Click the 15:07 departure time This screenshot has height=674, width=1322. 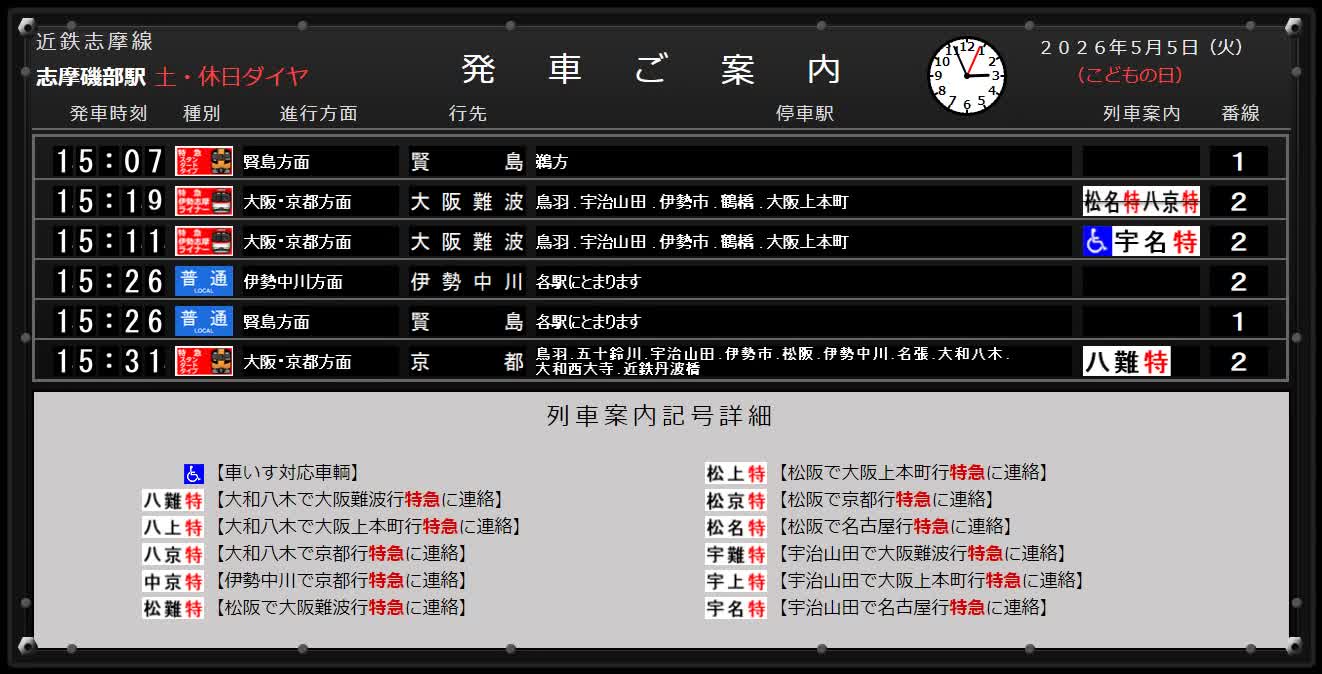pos(108,161)
